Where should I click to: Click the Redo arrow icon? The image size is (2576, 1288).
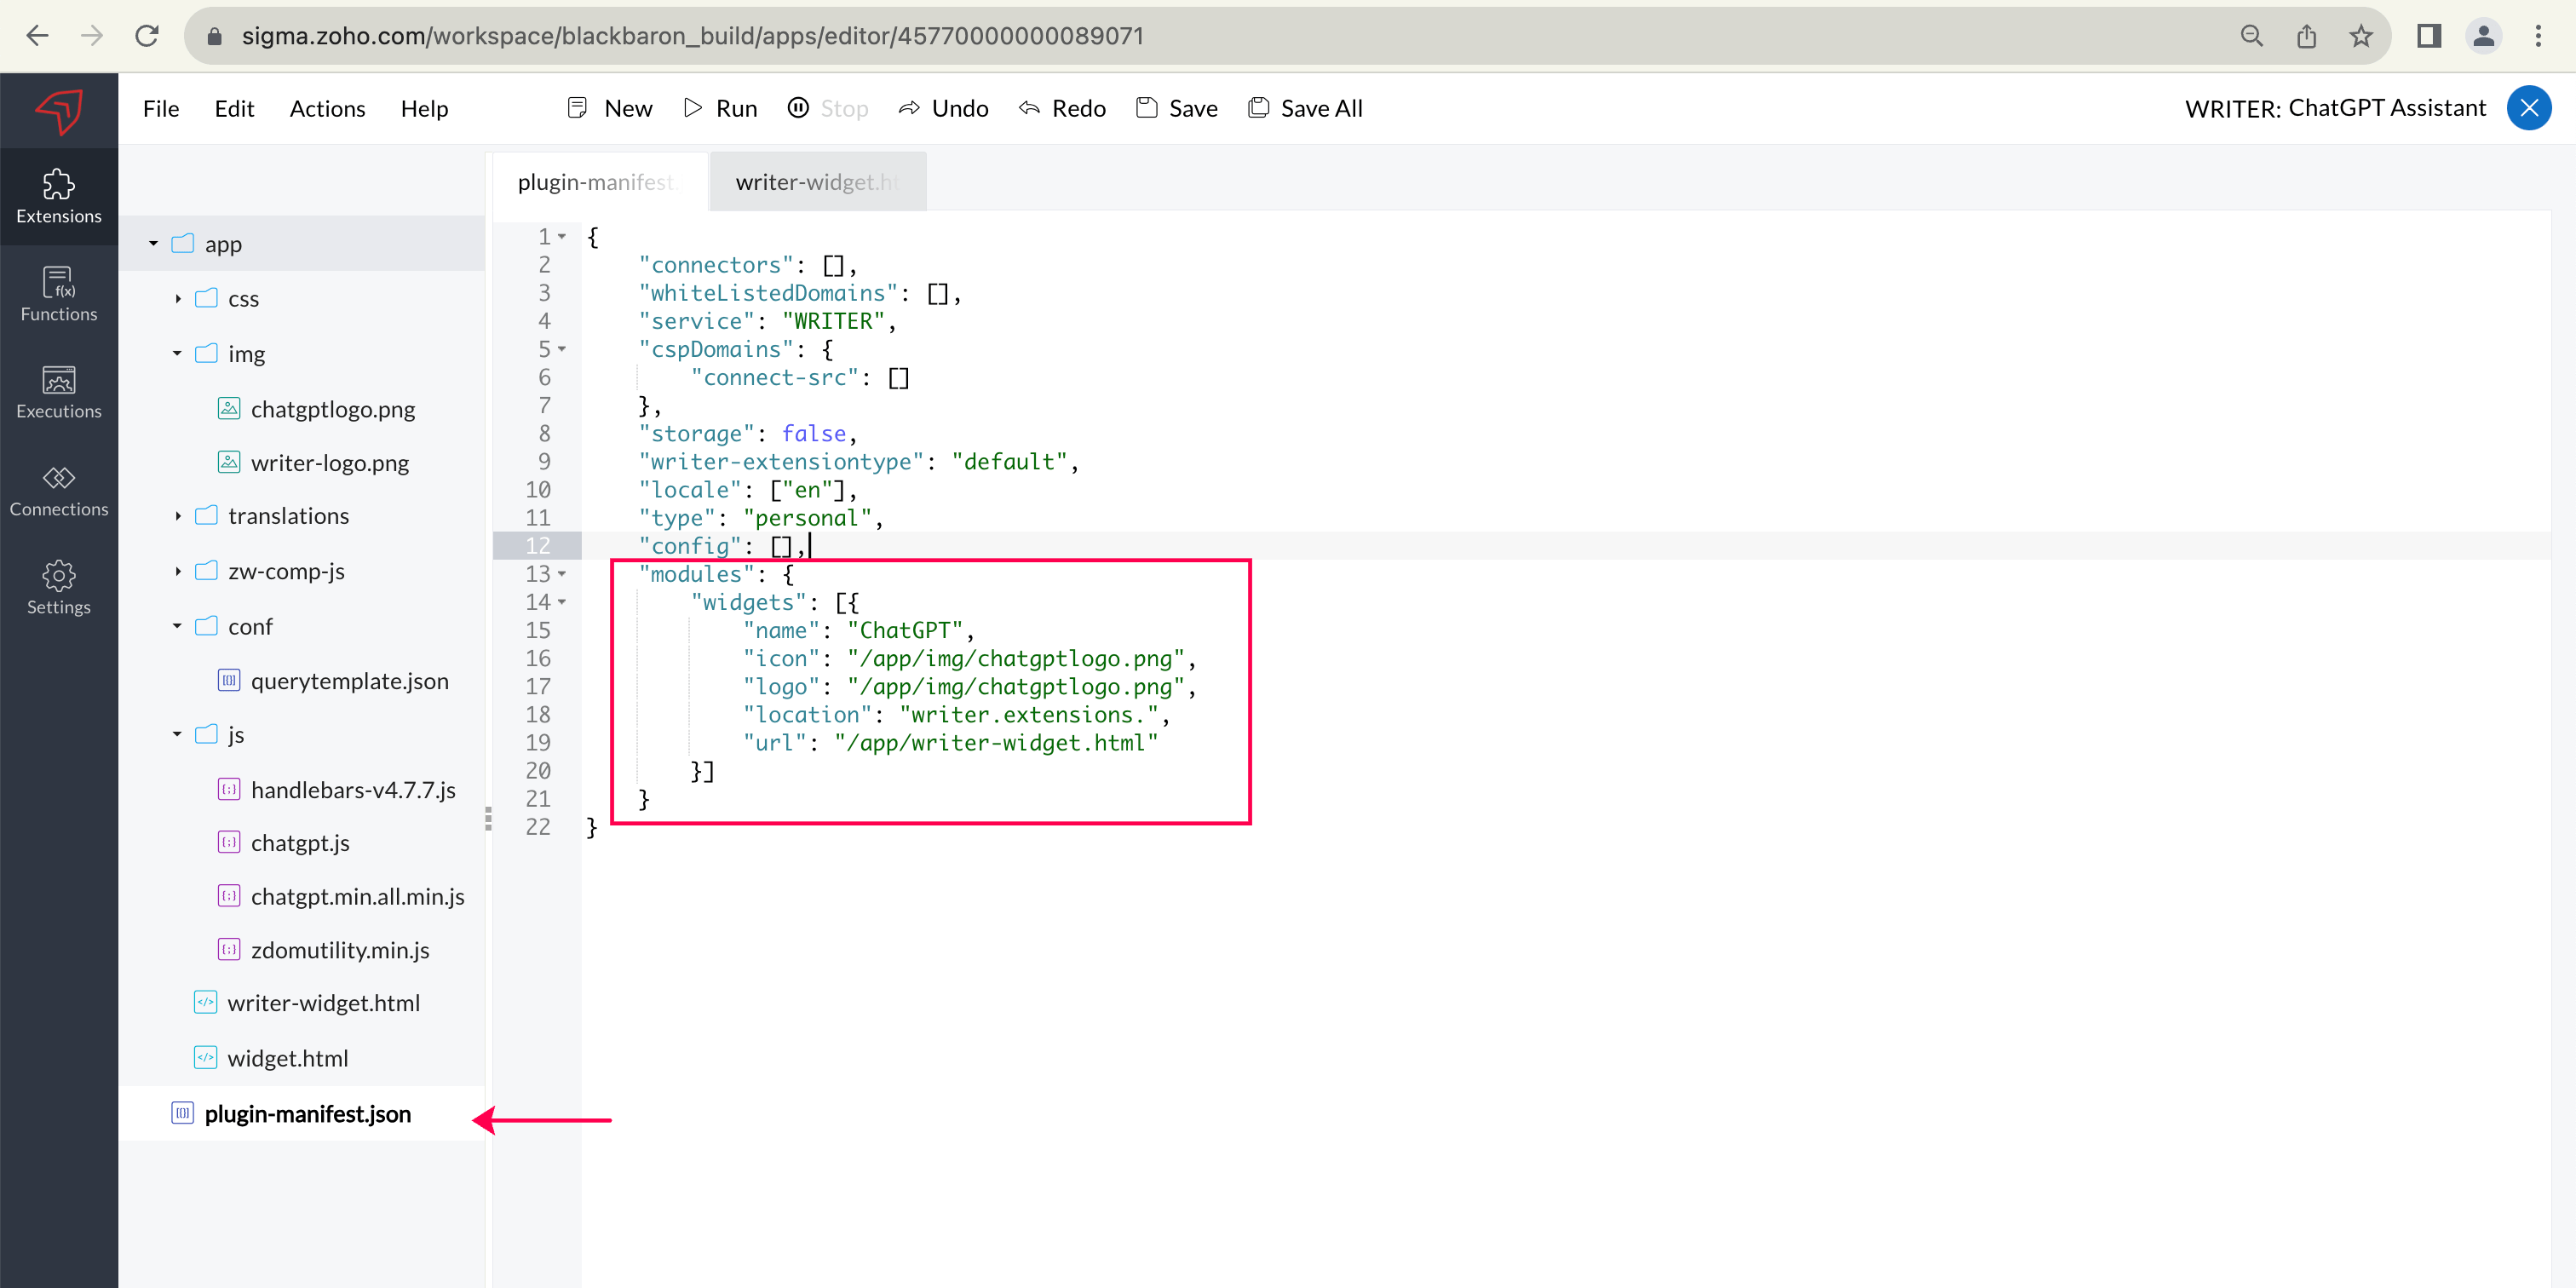(1029, 108)
